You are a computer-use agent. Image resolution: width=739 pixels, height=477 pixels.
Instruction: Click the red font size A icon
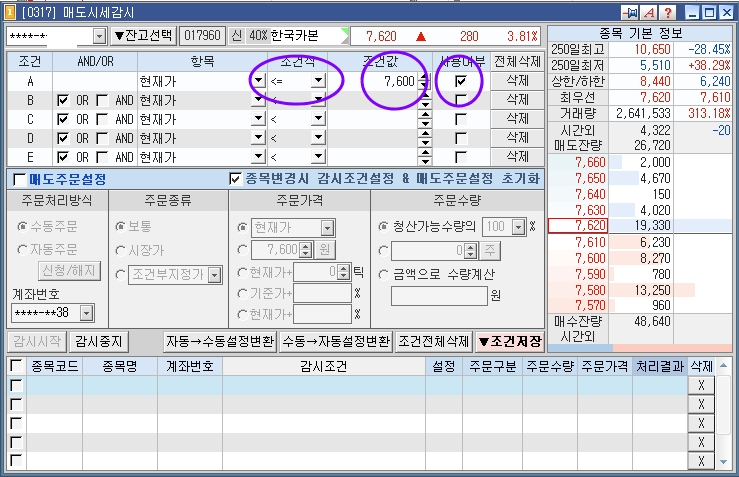point(649,12)
